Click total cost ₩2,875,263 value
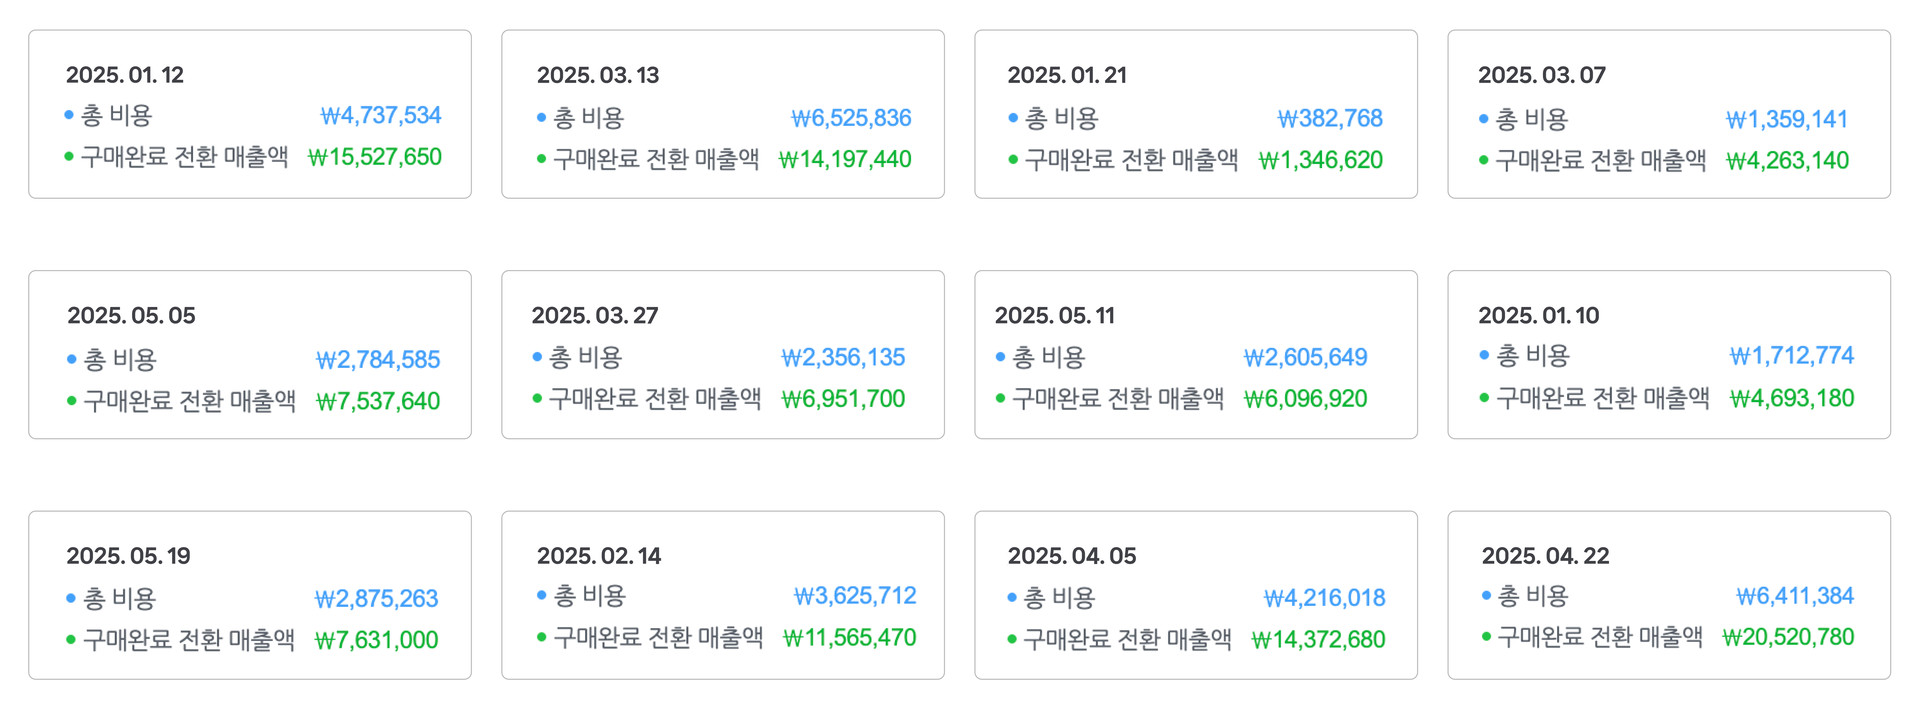 377,598
